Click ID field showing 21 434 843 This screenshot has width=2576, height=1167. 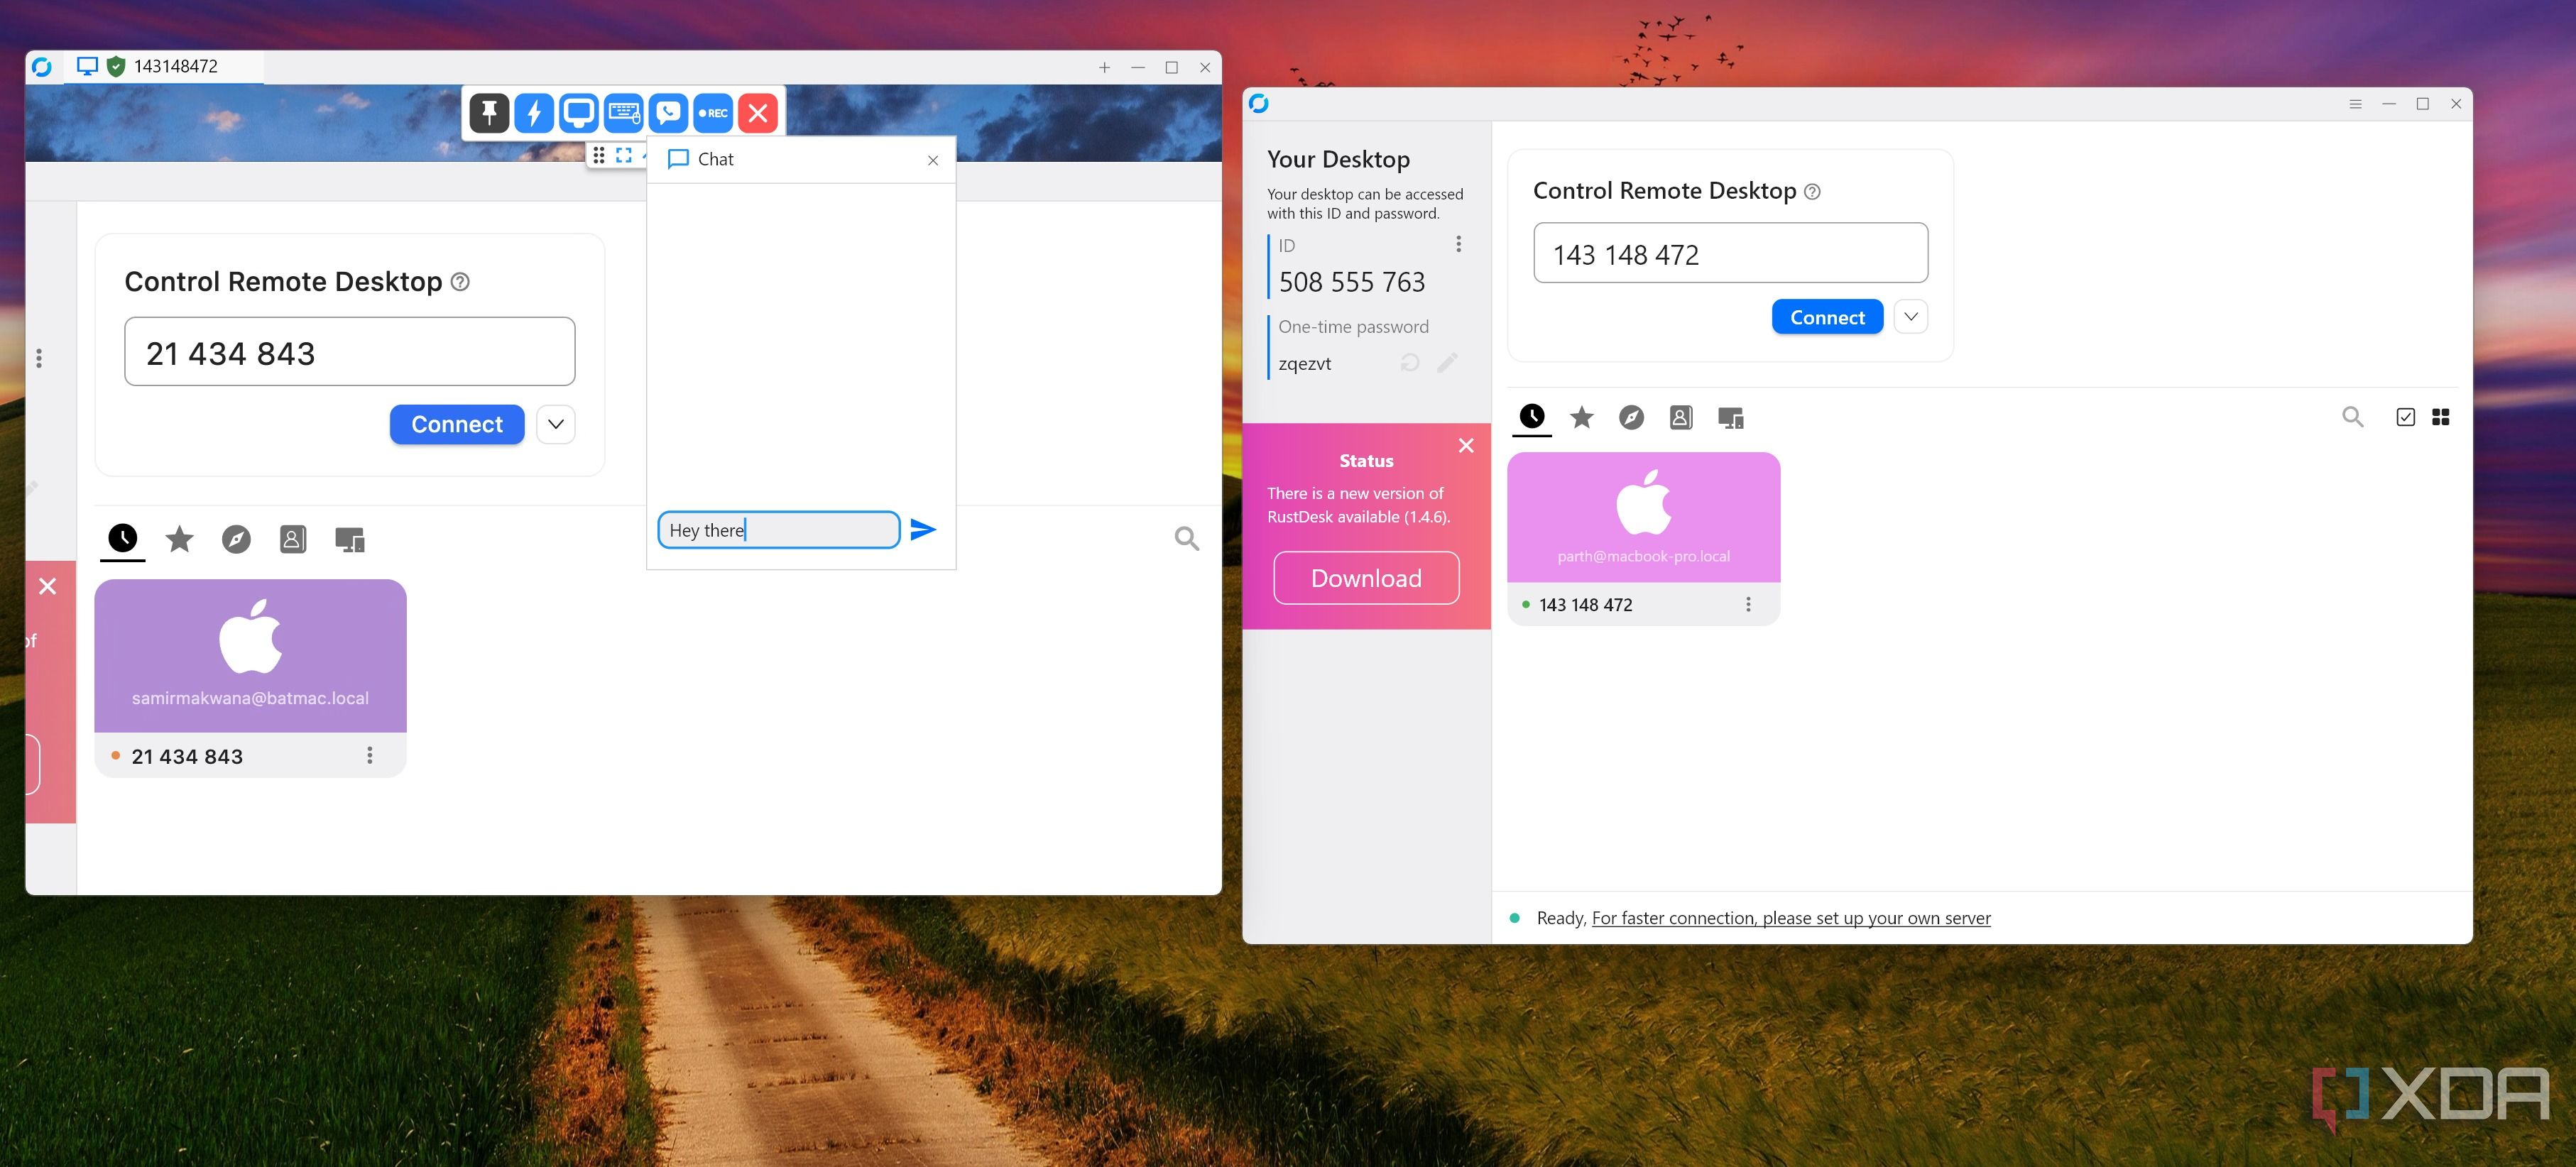point(350,352)
